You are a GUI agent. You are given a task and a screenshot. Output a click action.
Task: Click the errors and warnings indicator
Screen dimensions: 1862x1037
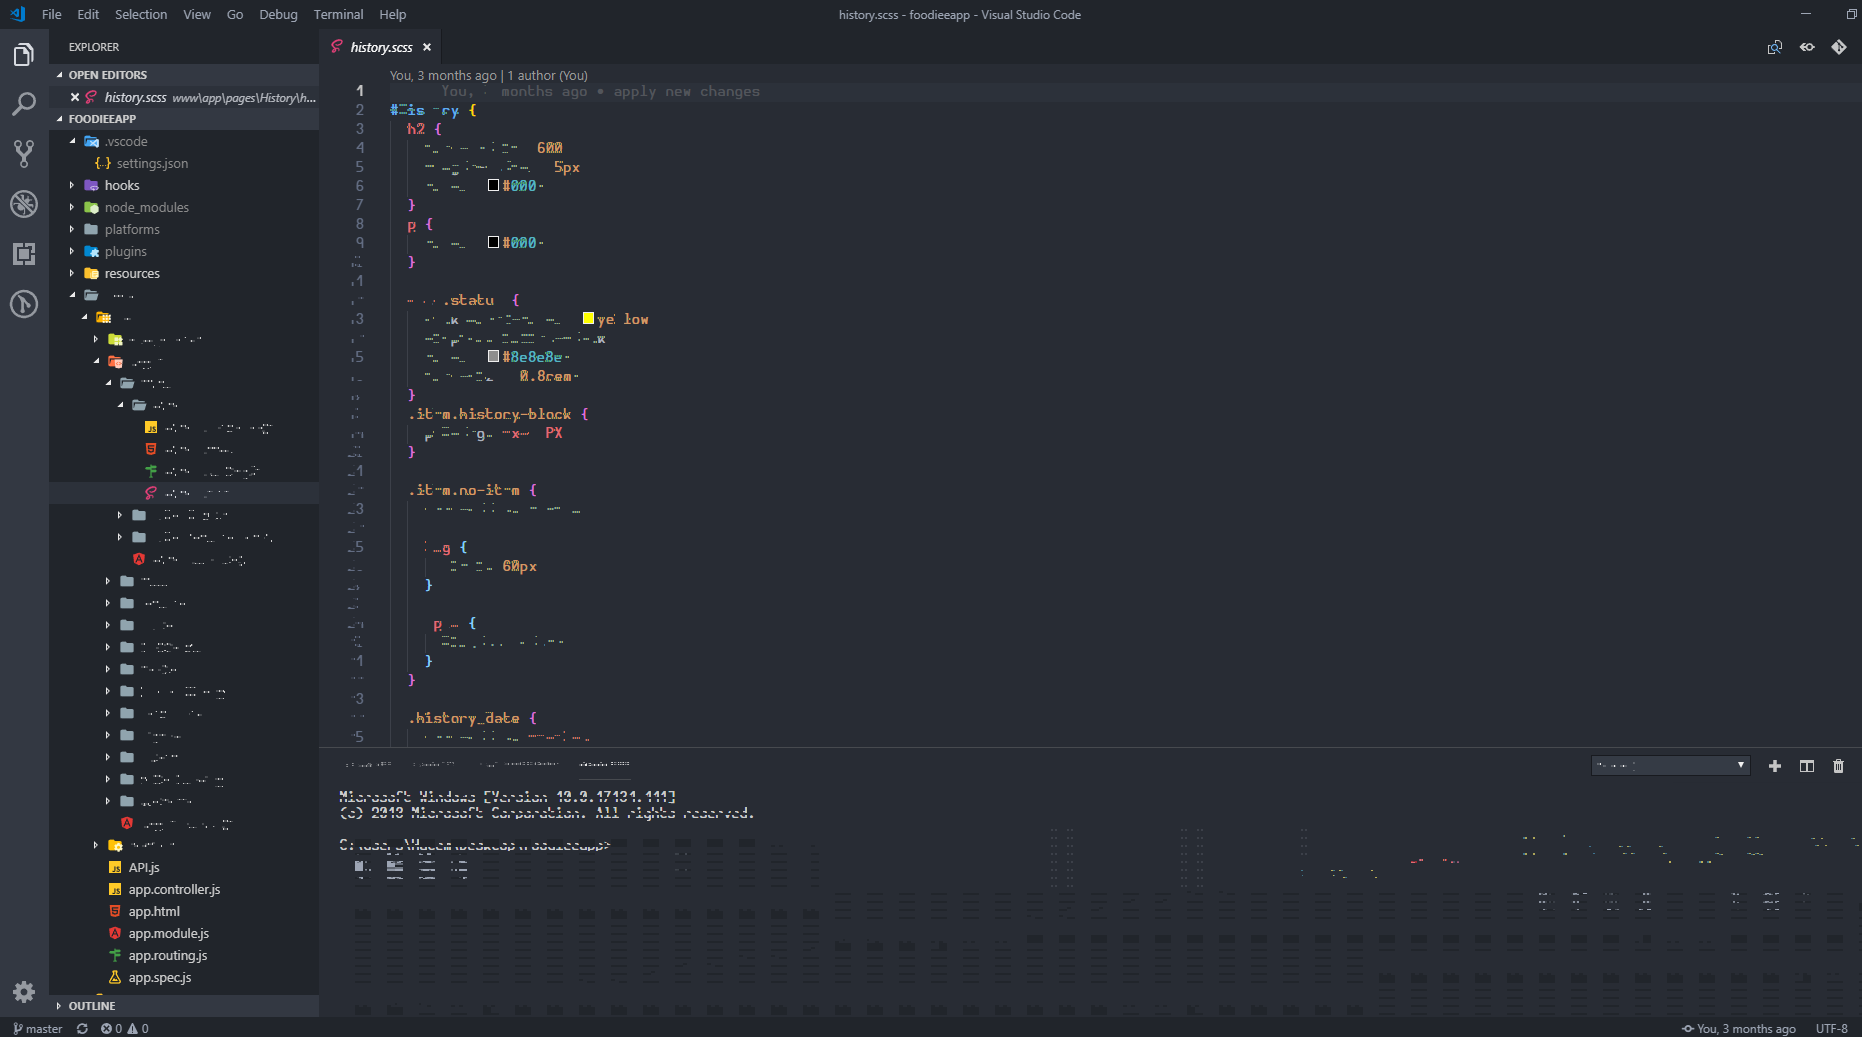click(124, 1028)
